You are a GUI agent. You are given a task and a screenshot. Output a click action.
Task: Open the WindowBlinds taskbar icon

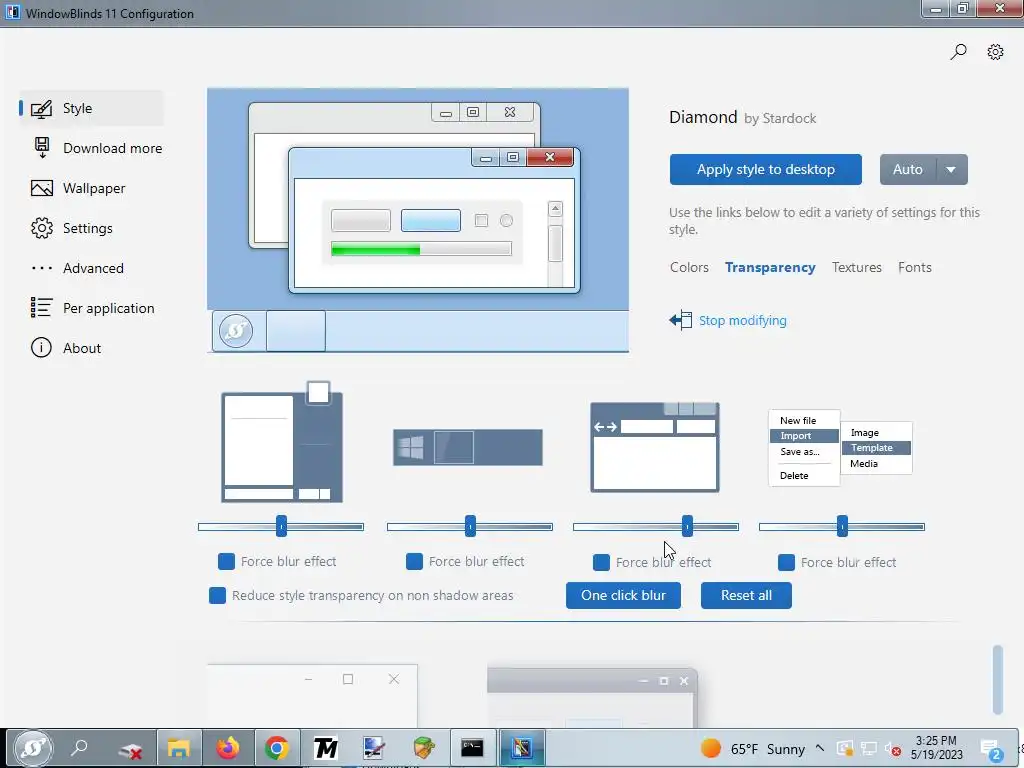coord(521,748)
